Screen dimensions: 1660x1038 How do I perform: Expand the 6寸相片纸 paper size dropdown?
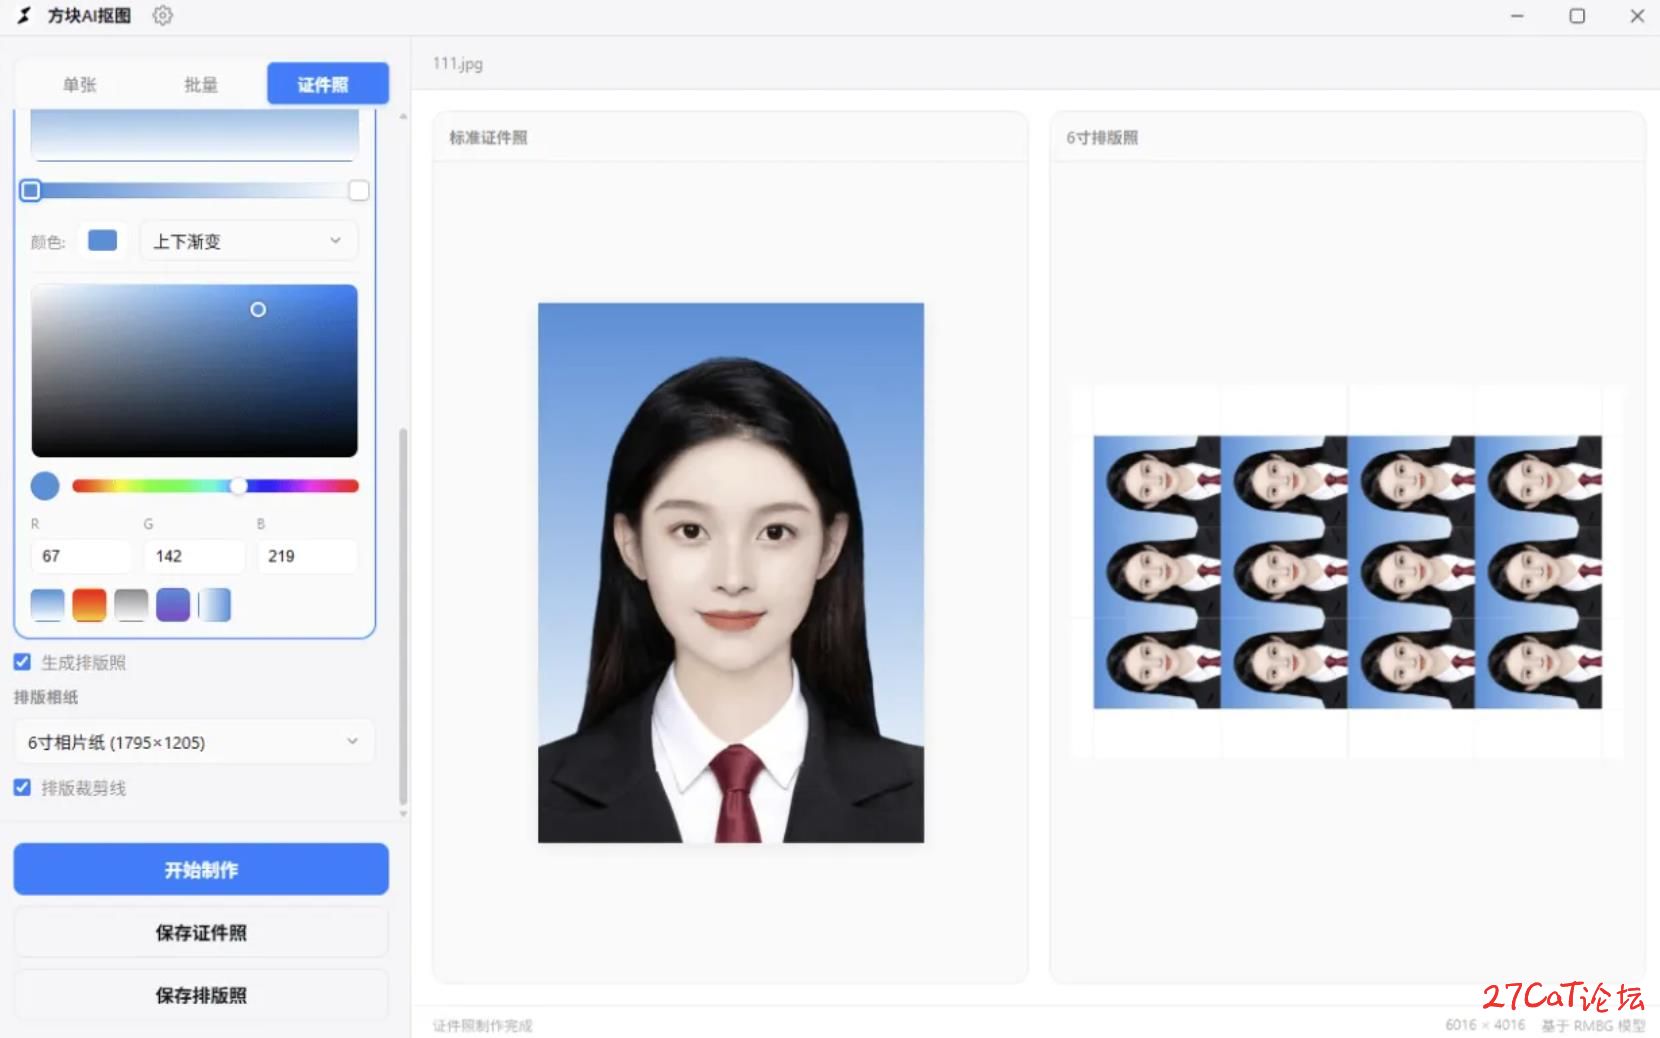point(194,742)
